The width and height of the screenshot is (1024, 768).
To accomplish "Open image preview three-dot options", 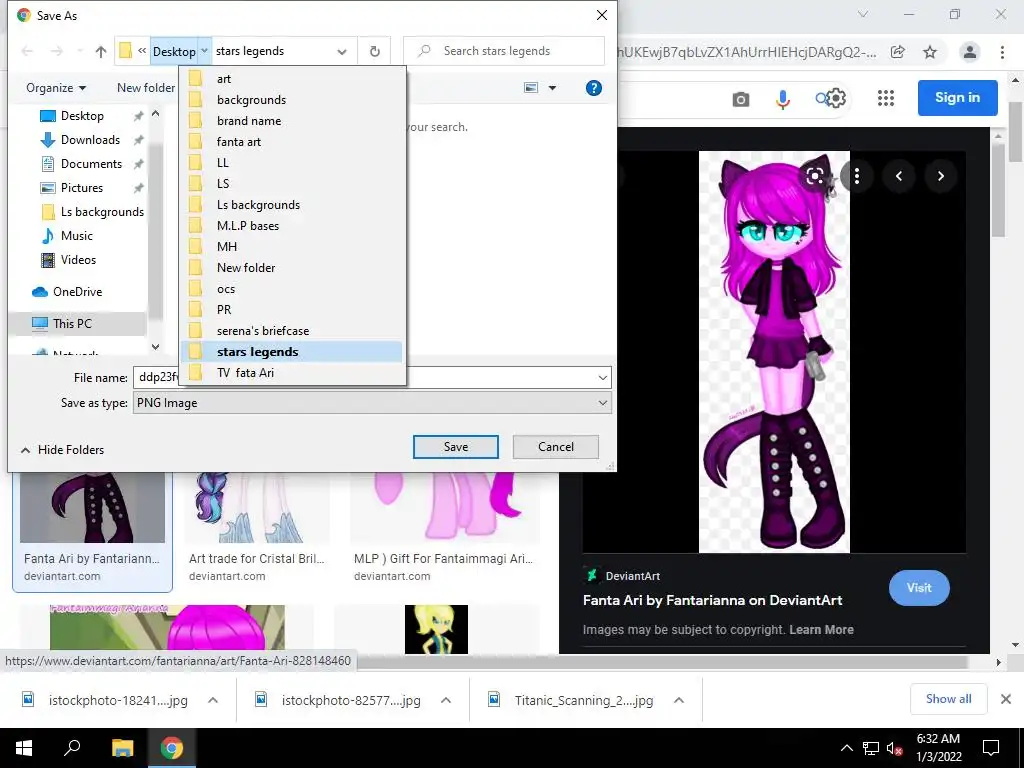I will 857,176.
